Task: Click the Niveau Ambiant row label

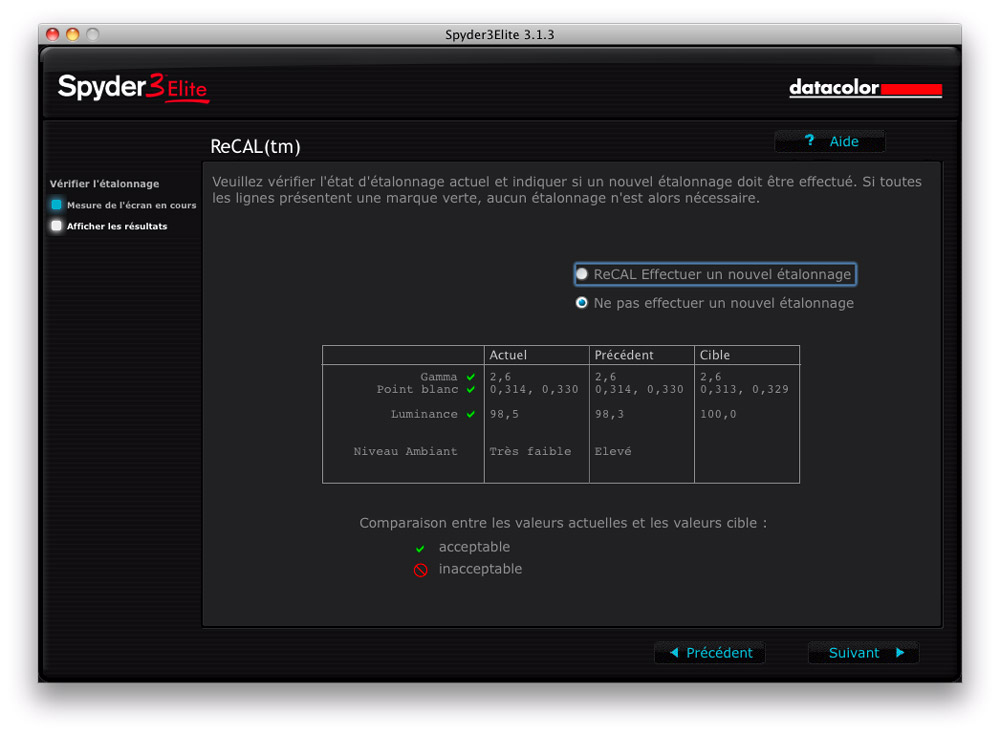Action: point(406,451)
